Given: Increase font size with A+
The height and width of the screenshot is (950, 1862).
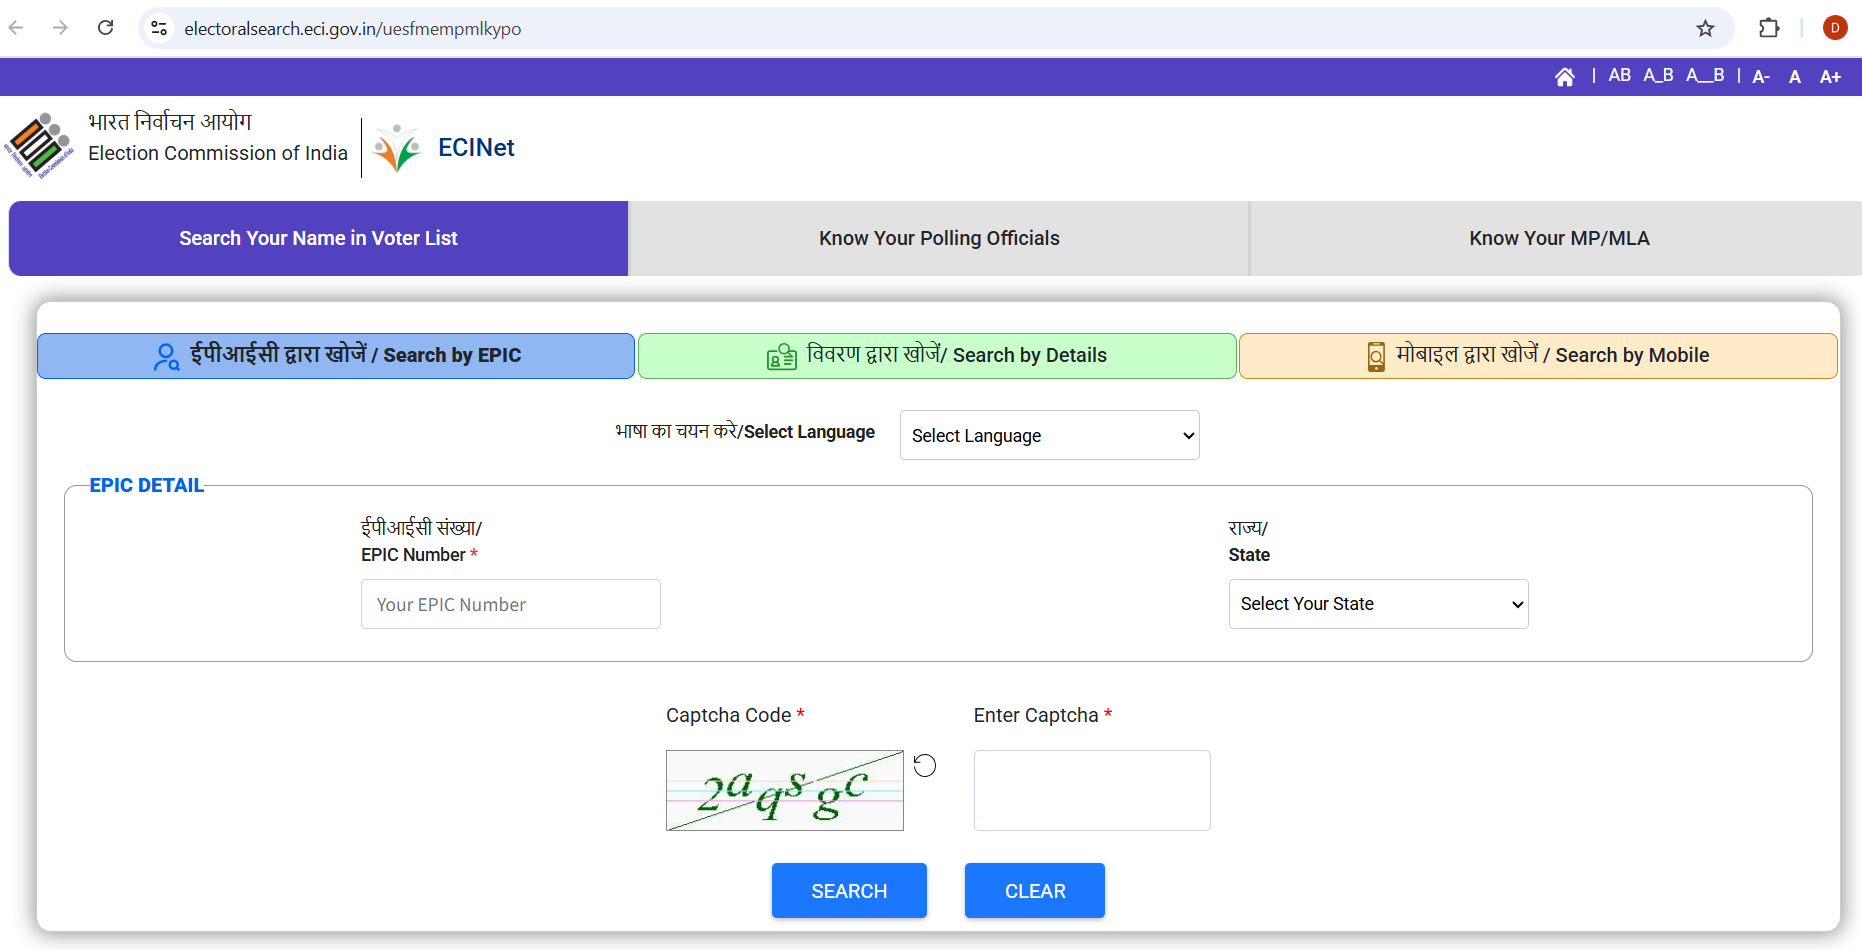Looking at the screenshot, I should [1830, 77].
